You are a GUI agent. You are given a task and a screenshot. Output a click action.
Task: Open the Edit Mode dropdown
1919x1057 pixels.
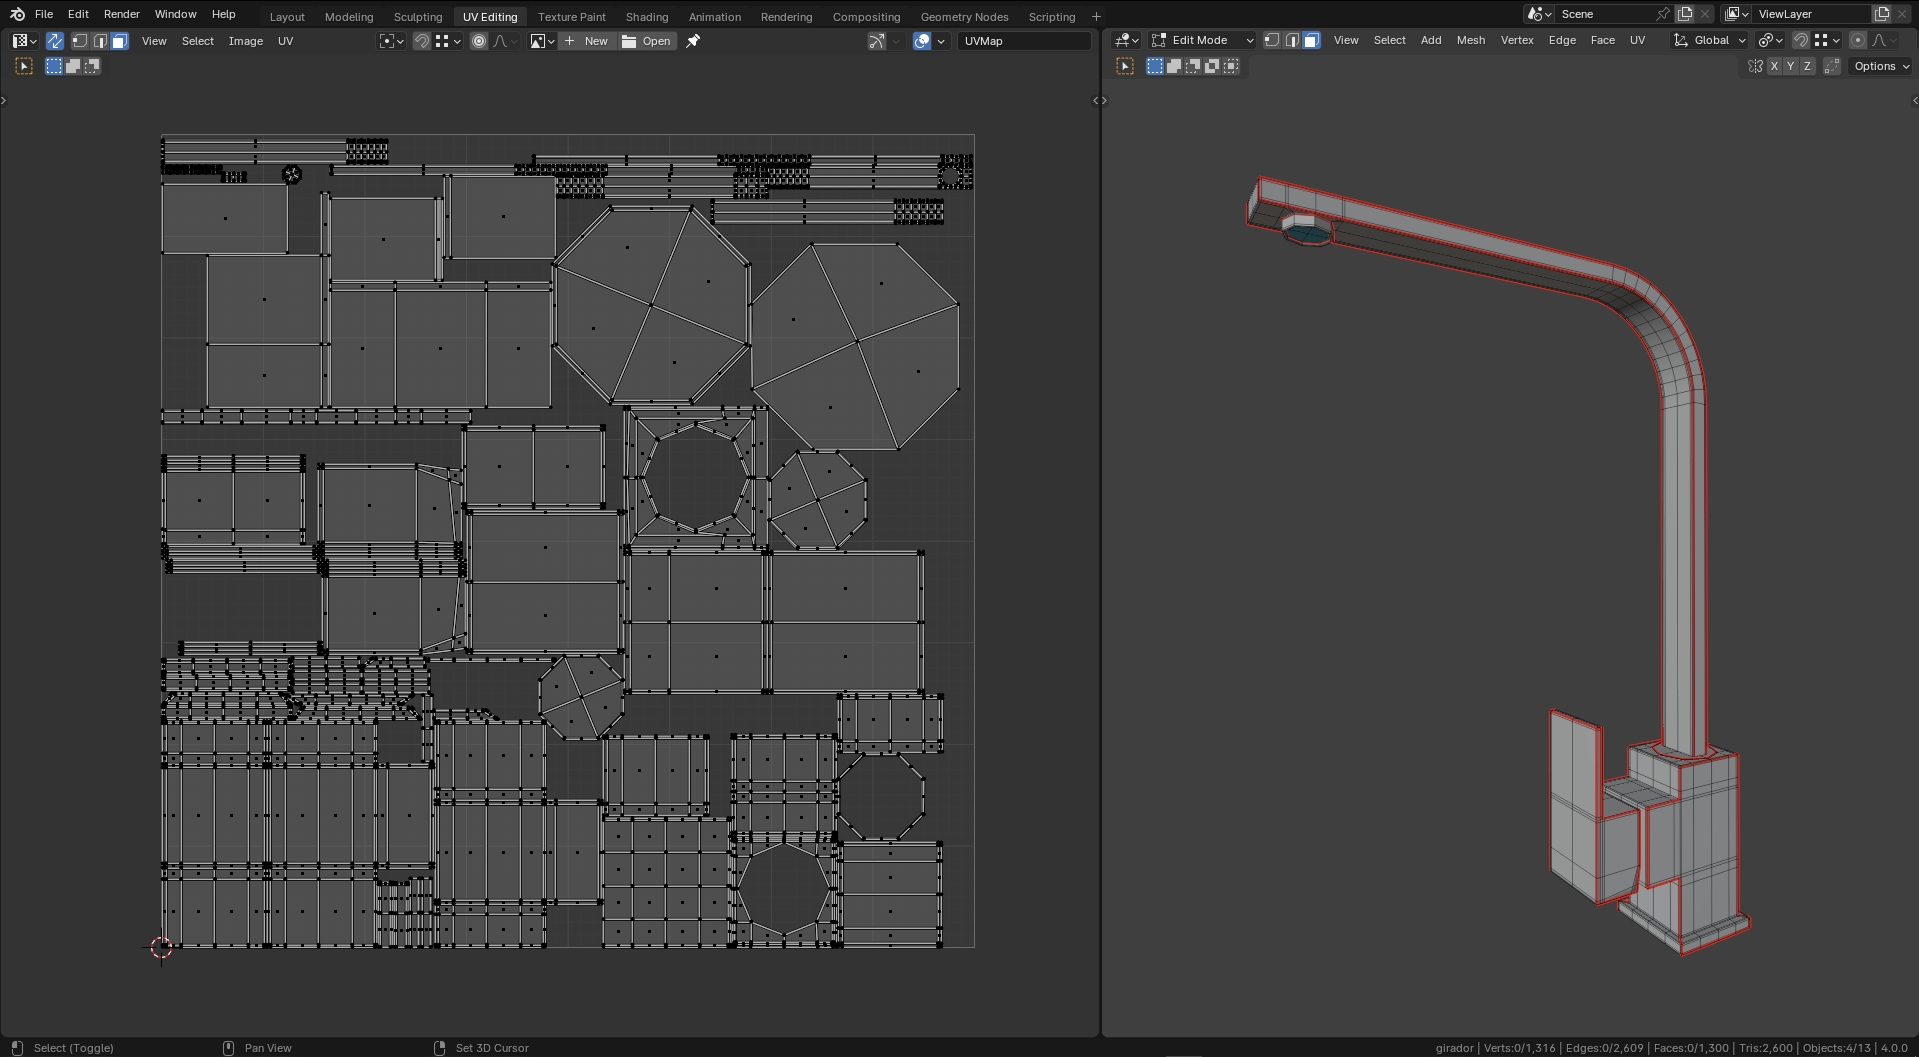(1203, 40)
